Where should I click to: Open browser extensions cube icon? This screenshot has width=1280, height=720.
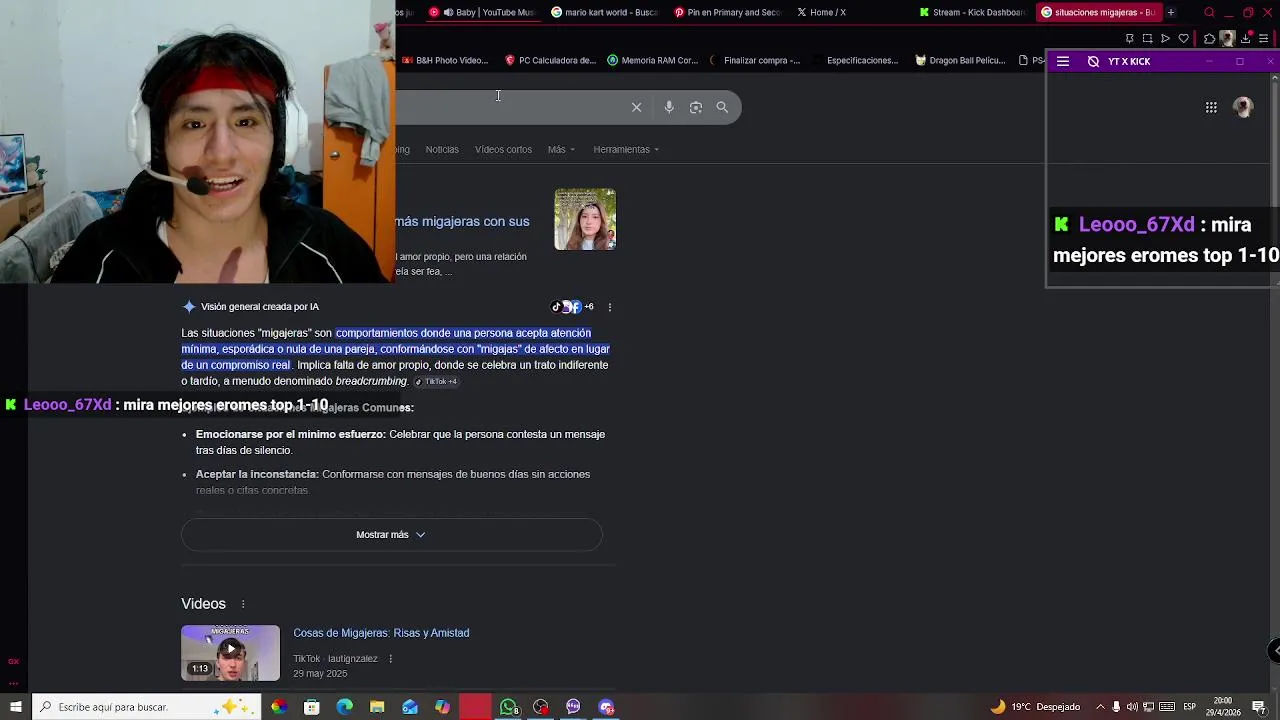tap(1209, 39)
